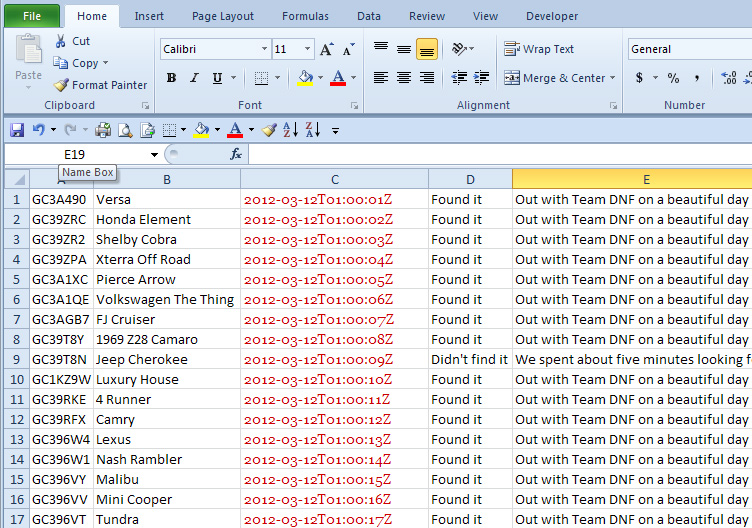752x528 pixels.
Task: Expand Name Box dropdown arrow
Action: (154, 154)
